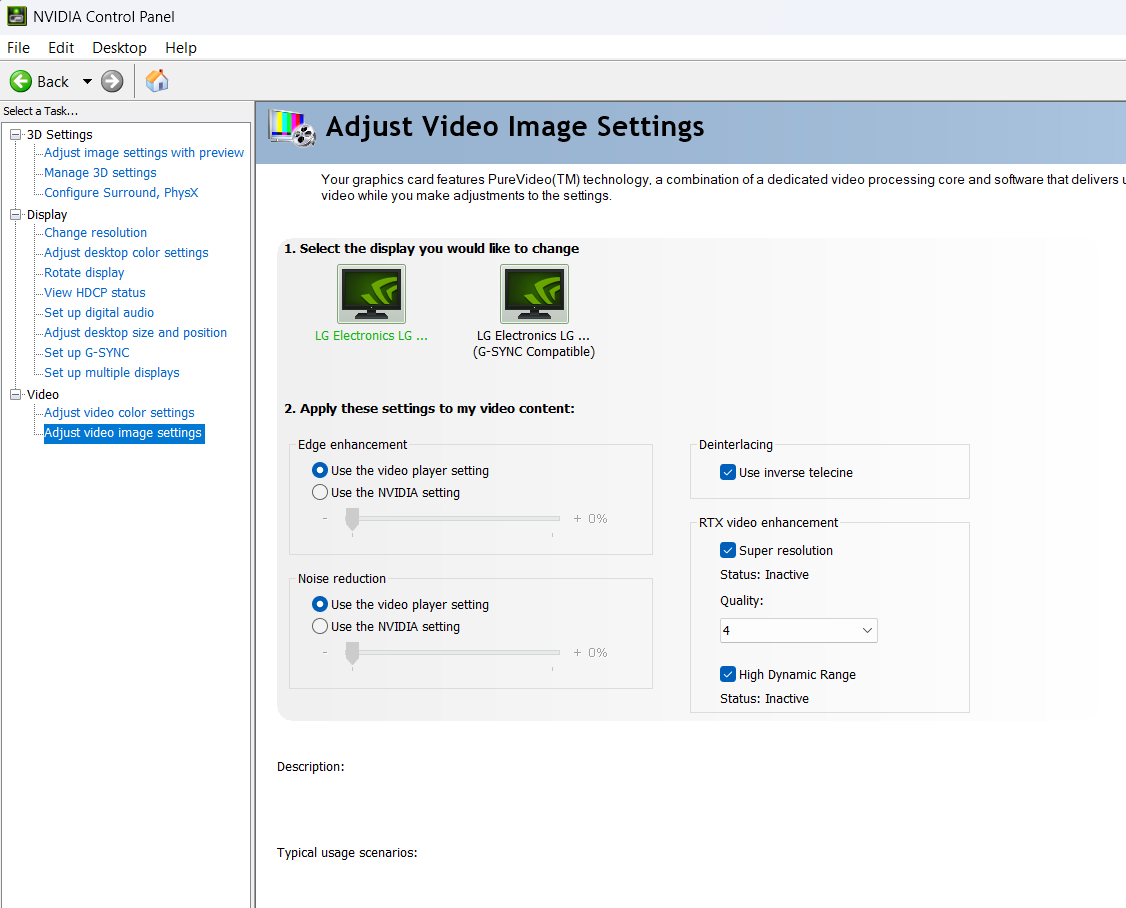
Task: Collapse the Display tree node
Action: 15,214
